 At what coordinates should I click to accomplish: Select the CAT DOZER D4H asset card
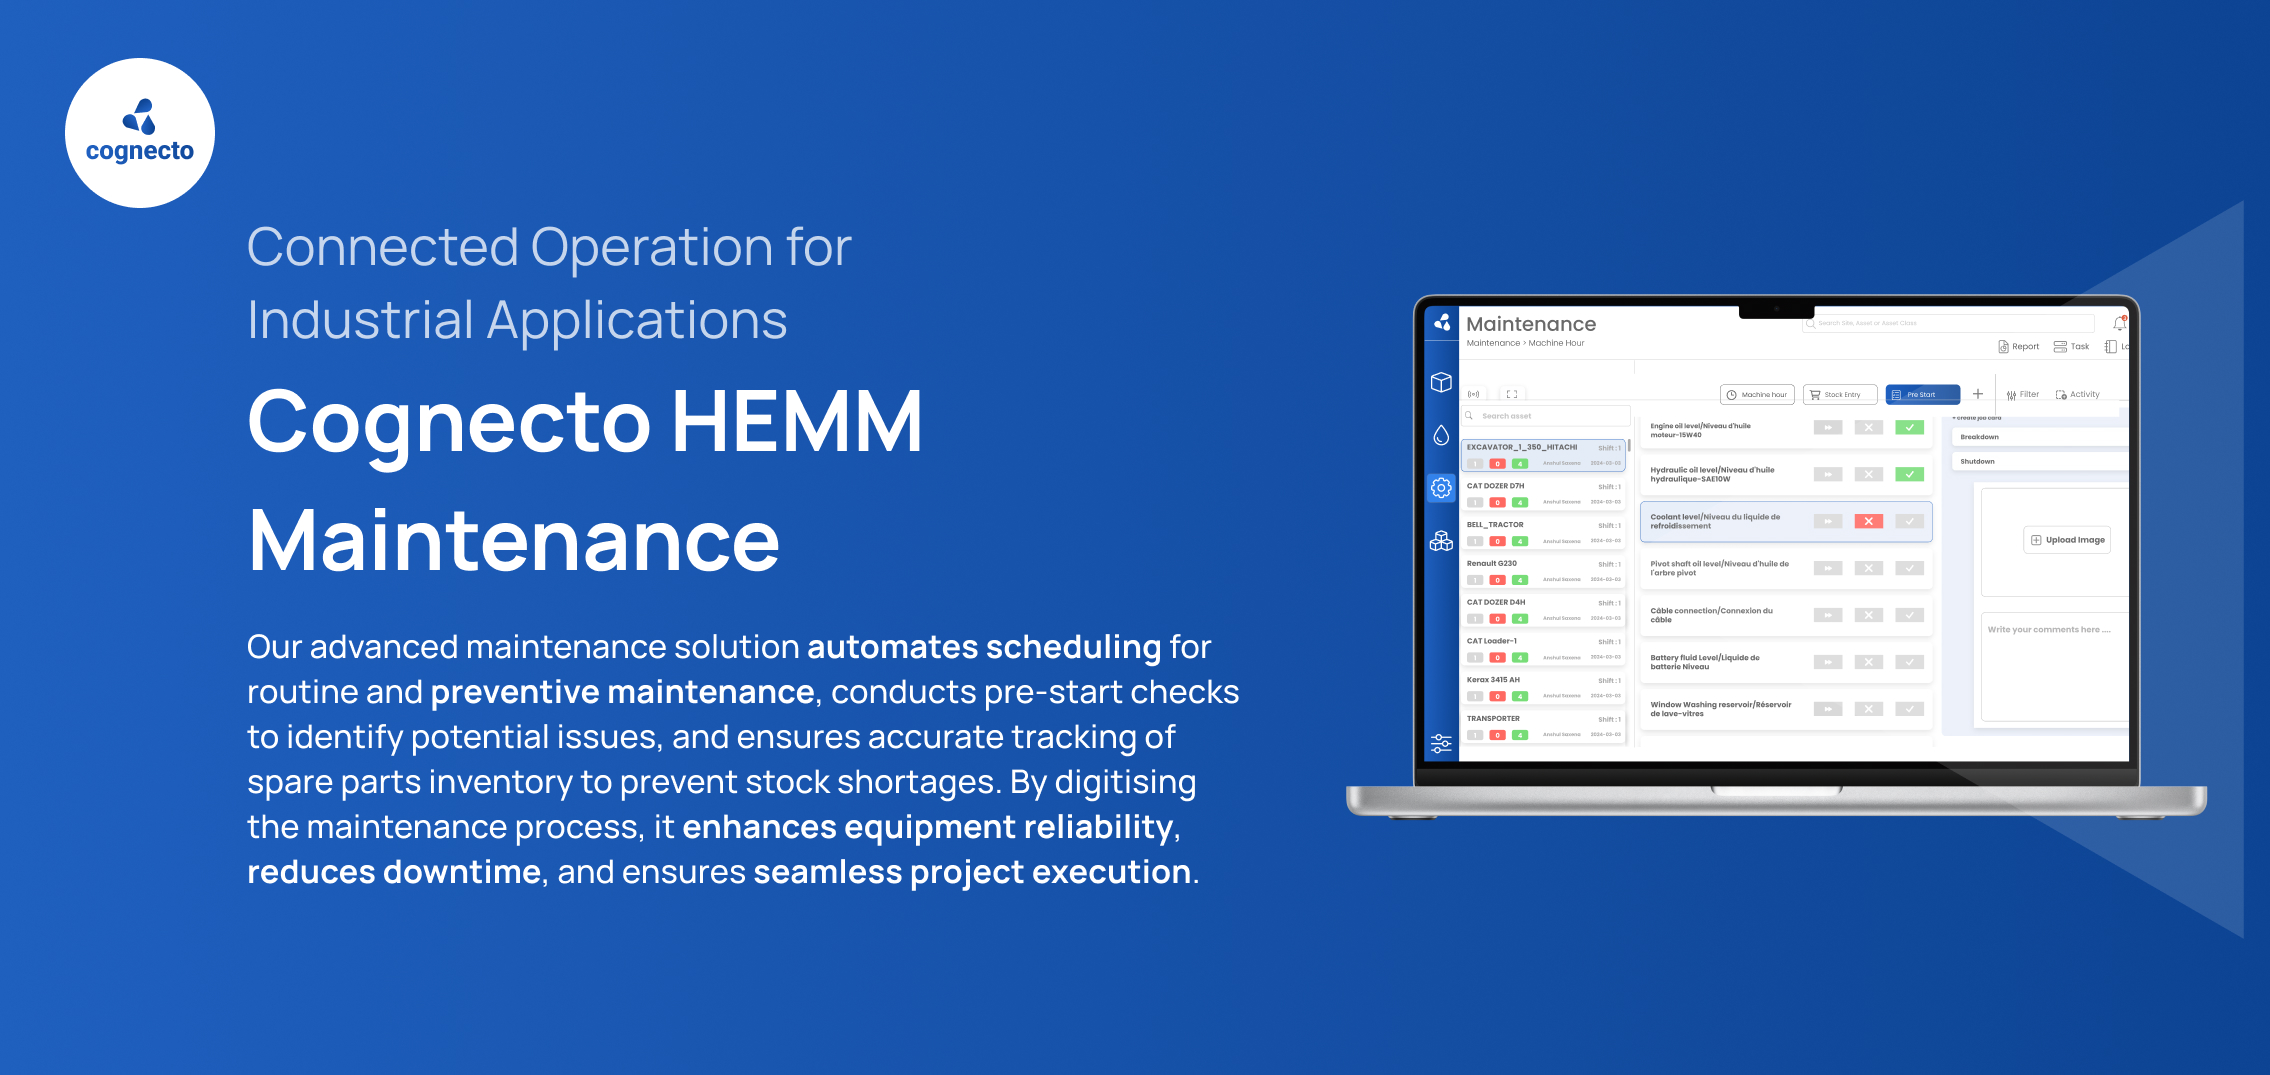pos(1543,611)
